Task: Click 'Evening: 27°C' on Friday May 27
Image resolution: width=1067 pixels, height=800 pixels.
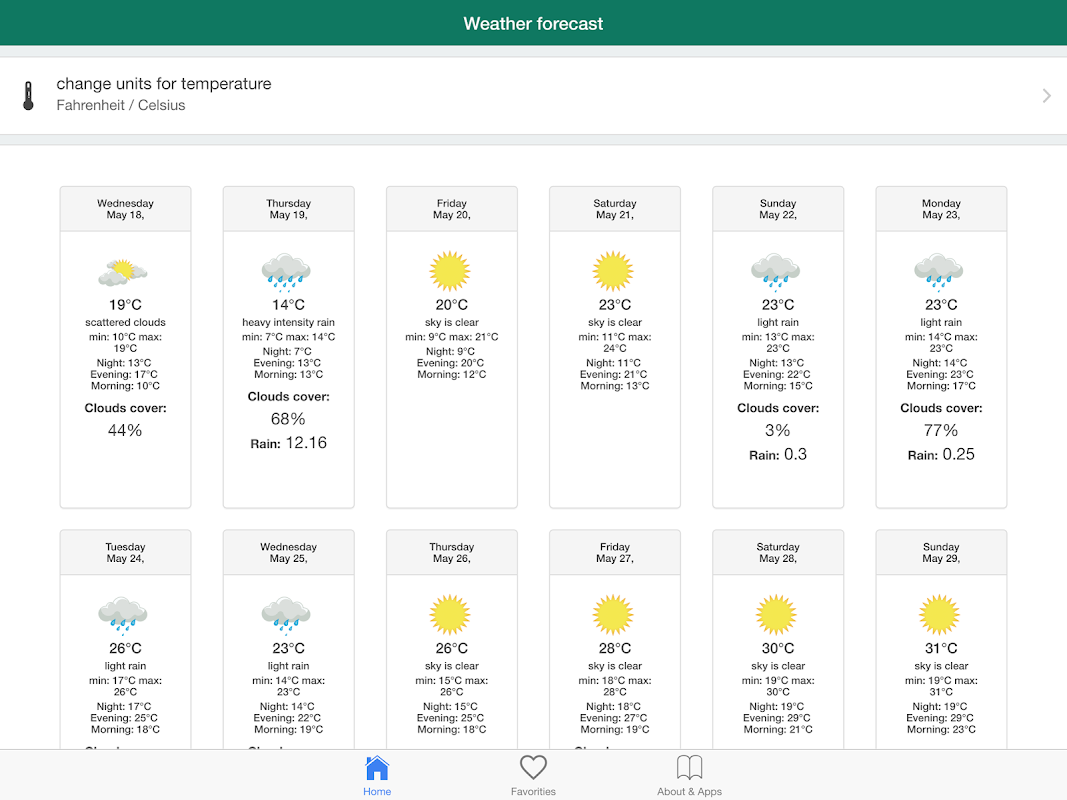Action: pos(613,718)
